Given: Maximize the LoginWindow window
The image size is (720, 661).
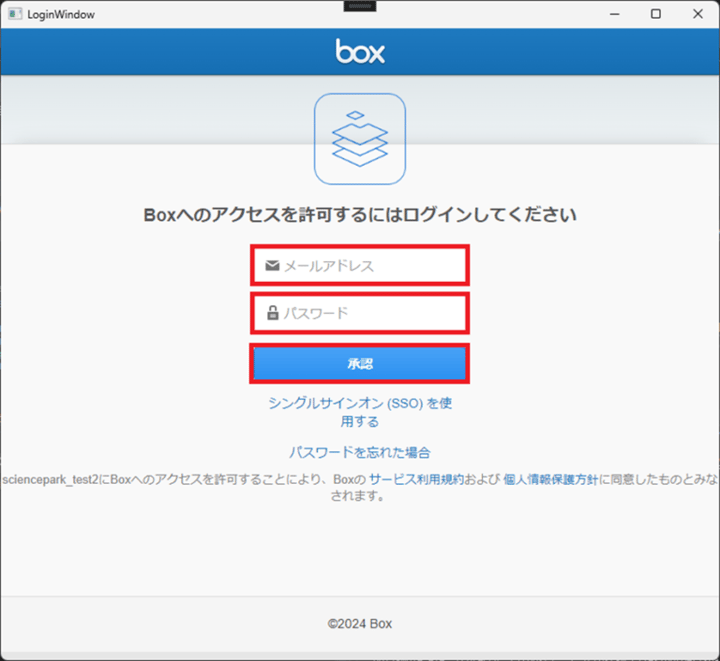Looking at the screenshot, I should click(x=655, y=14).
